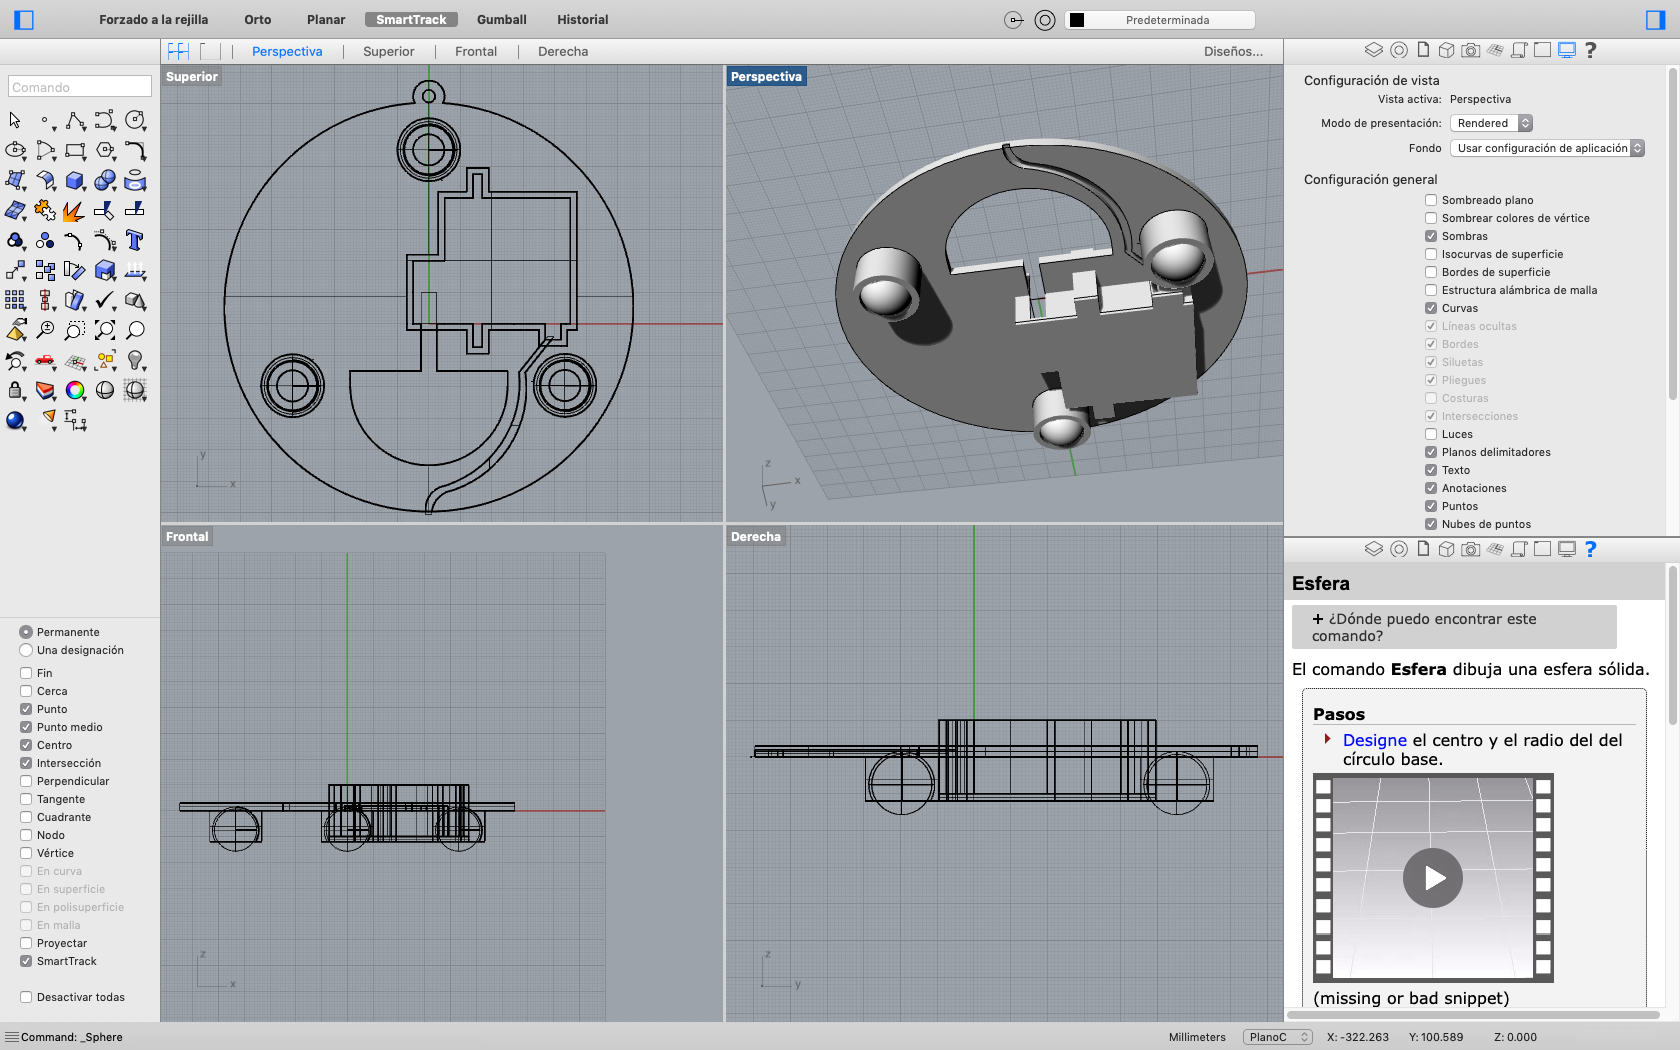
Task: Open the Layers icon in the upper panel
Action: [x=1373, y=50]
